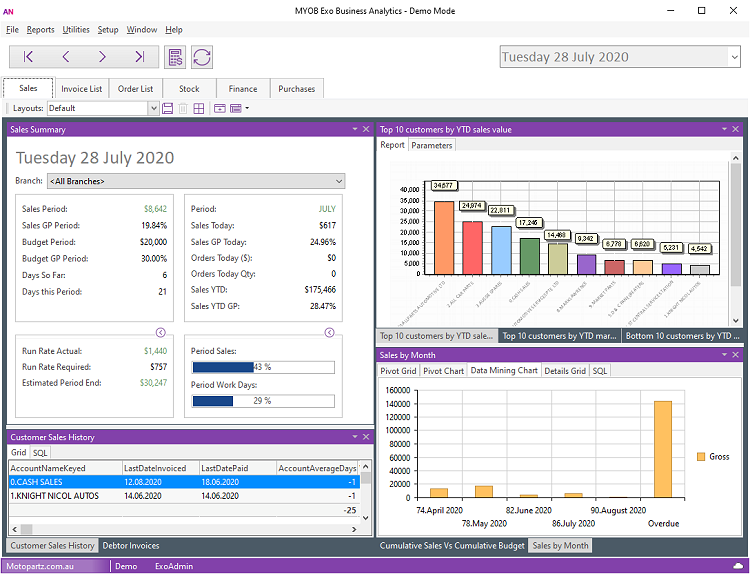Switch to Debtor Invoices bottom tab
Image resolution: width=750 pixels, height=574 pixels.
131,545
